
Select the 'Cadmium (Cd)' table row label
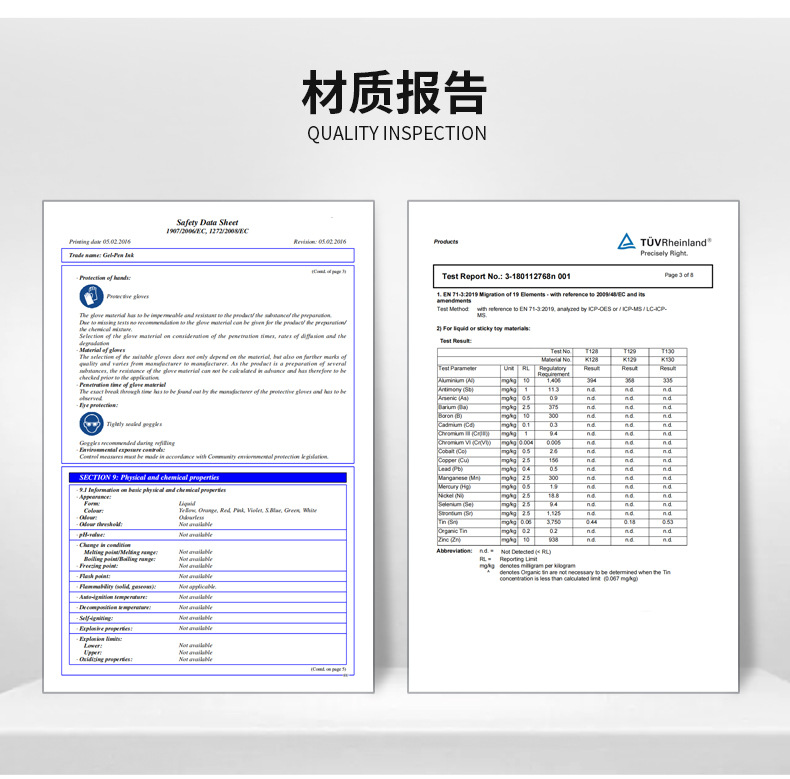[x=456, y=425]
